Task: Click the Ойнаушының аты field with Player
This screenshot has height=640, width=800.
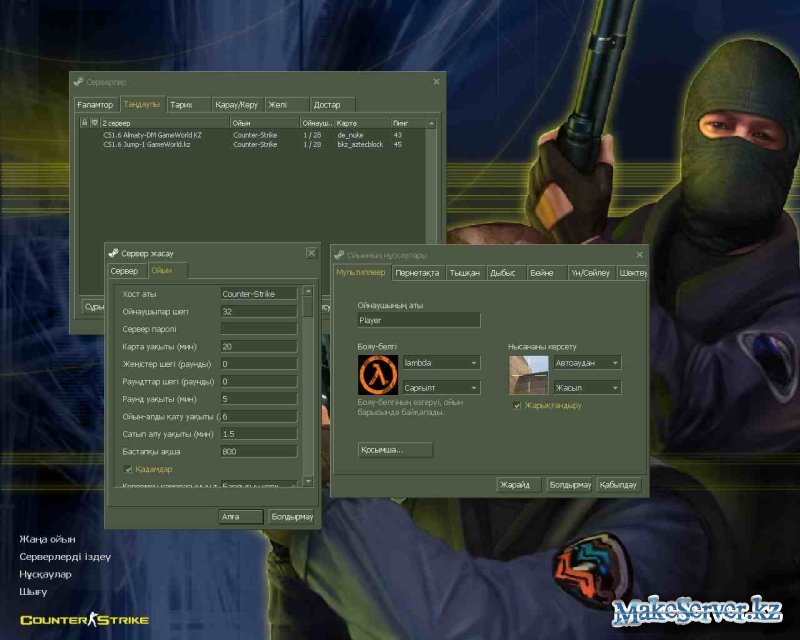Action: (418, 320)
